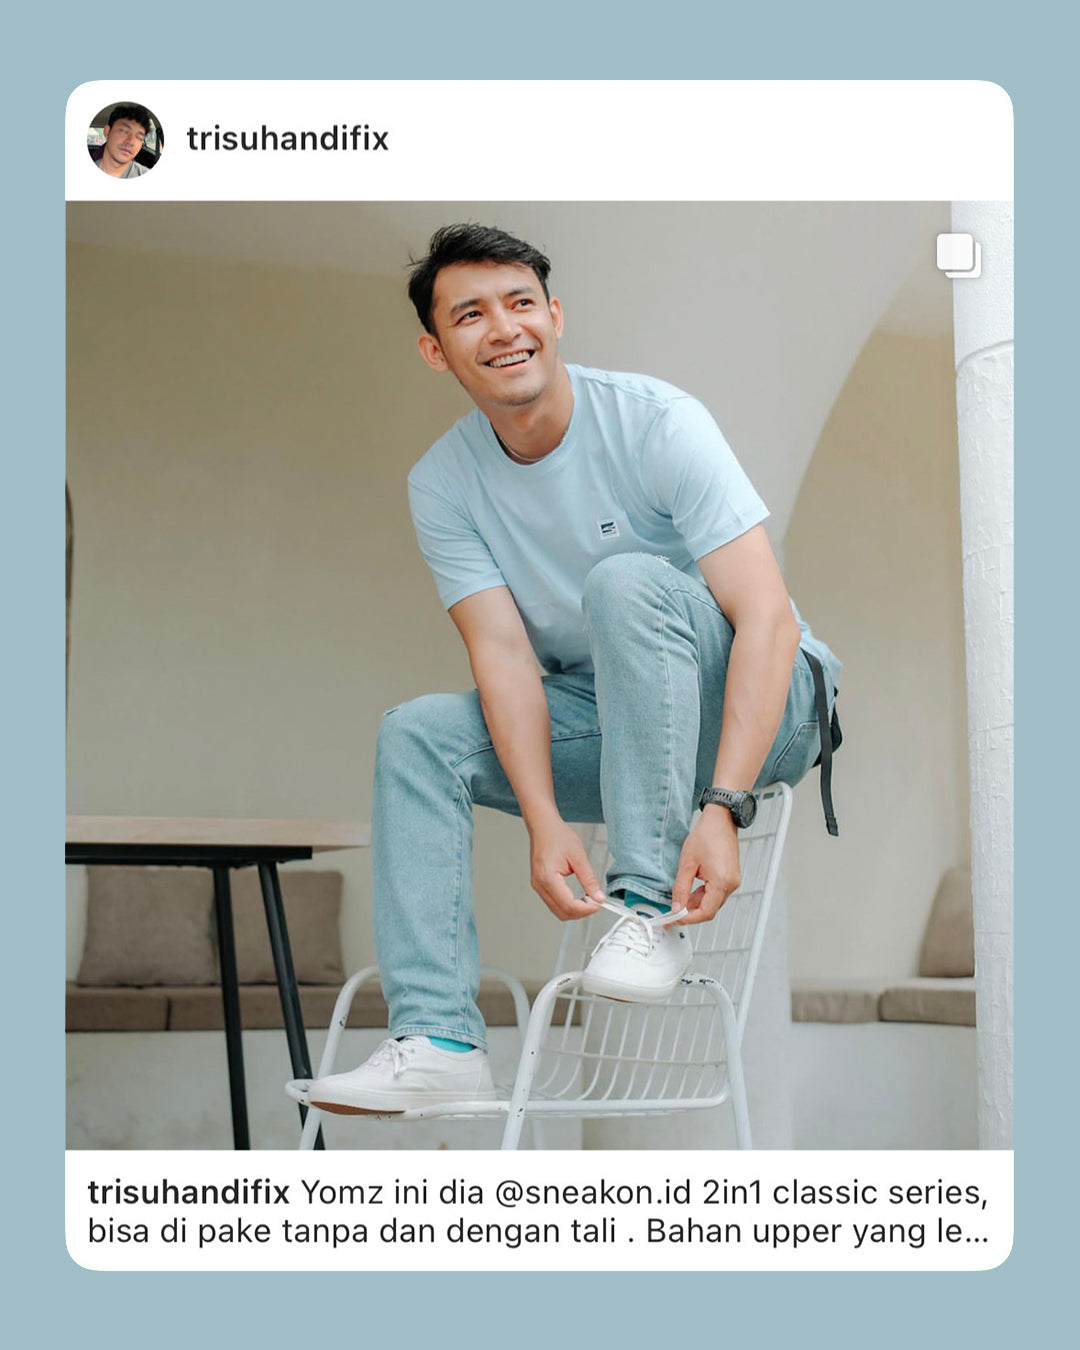Open the @sneakon.id mention in caption
Viewport: 1080px width, 1350px height.
[593, 1193]
